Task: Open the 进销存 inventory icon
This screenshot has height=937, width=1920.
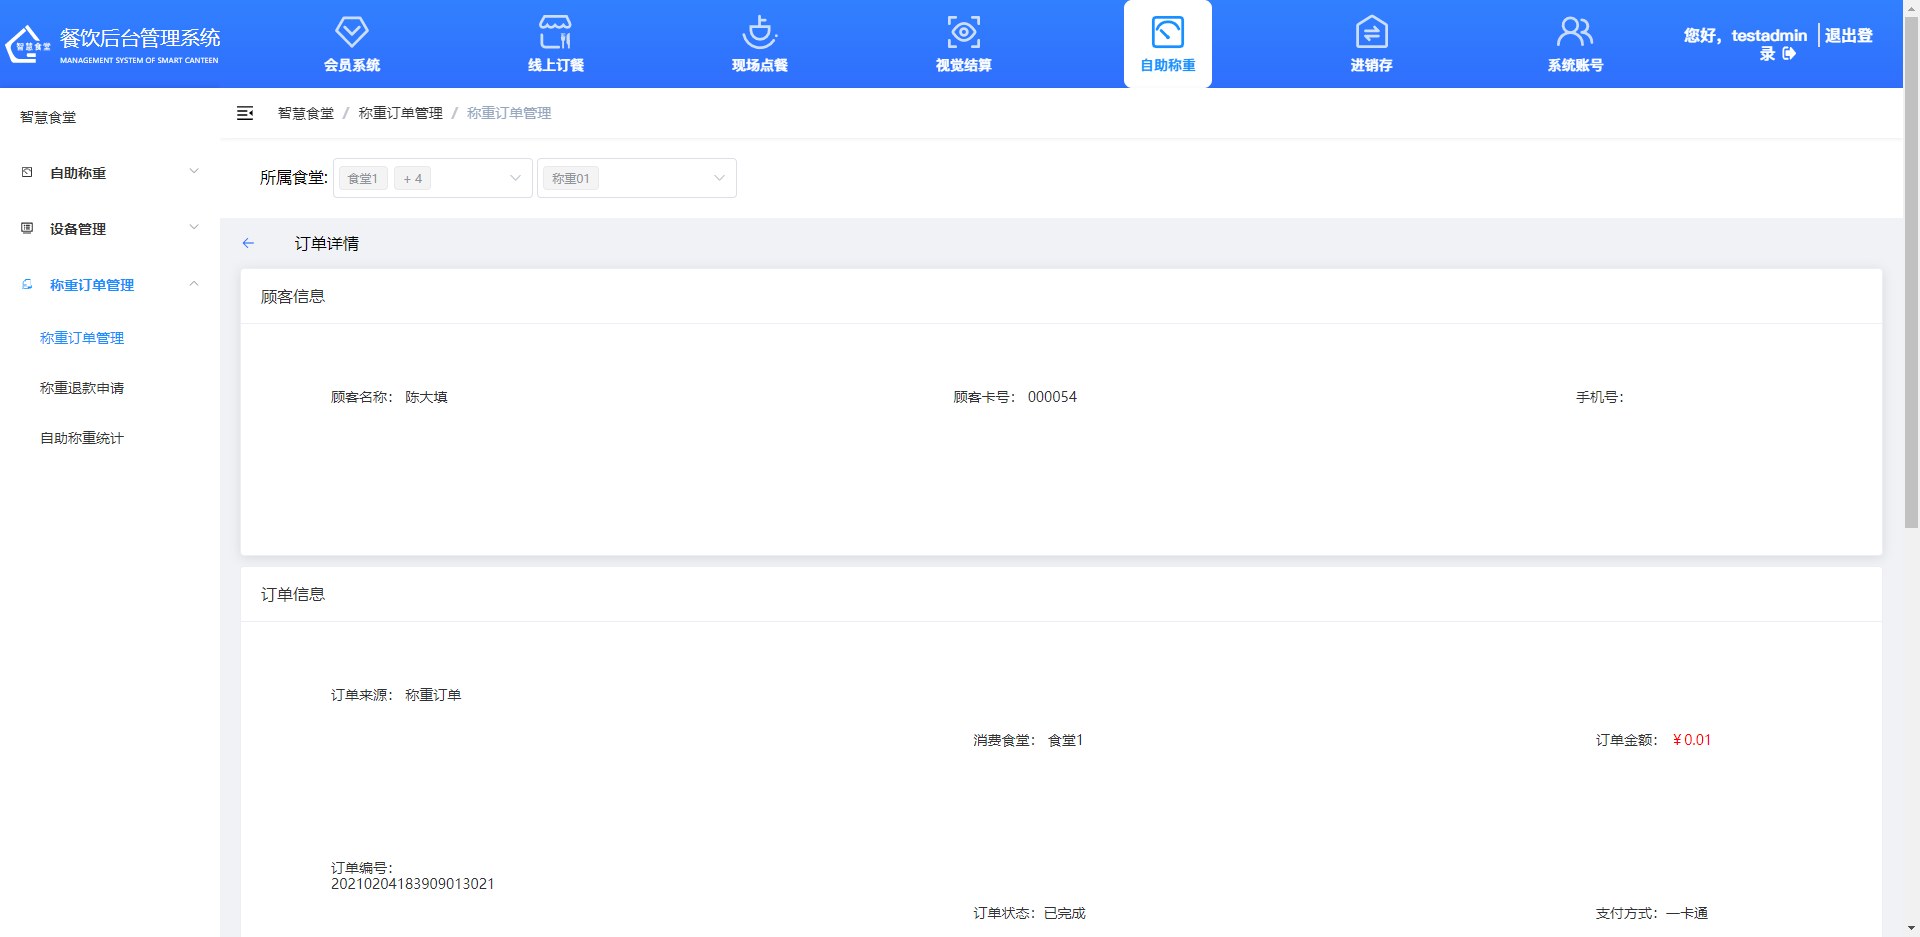Action: click(1371, 33)
